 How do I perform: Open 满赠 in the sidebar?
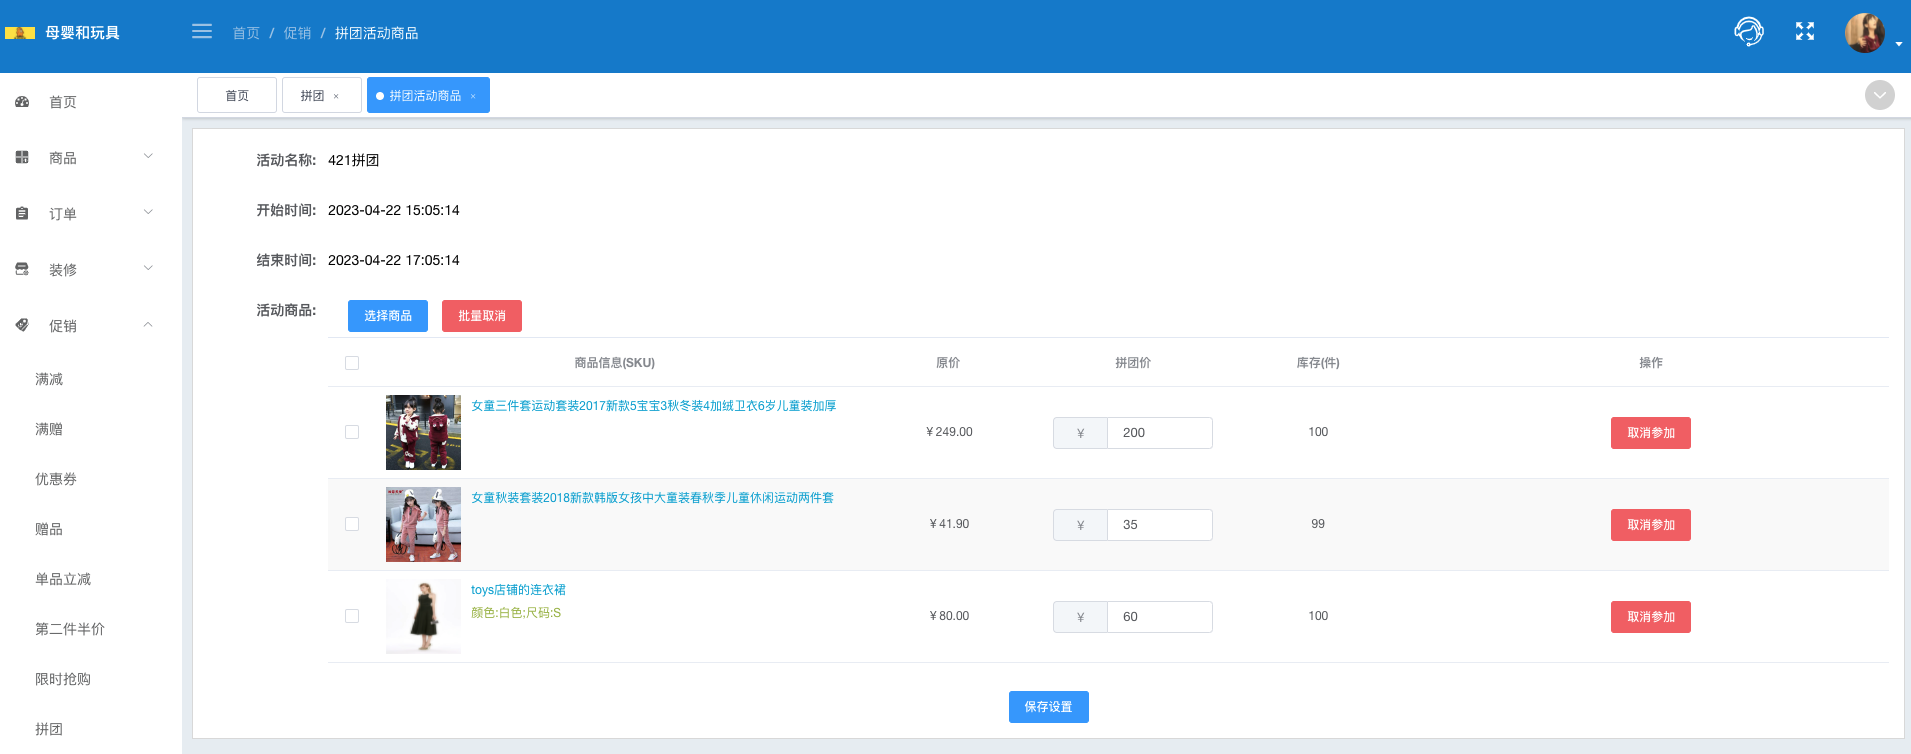[49, 429]
